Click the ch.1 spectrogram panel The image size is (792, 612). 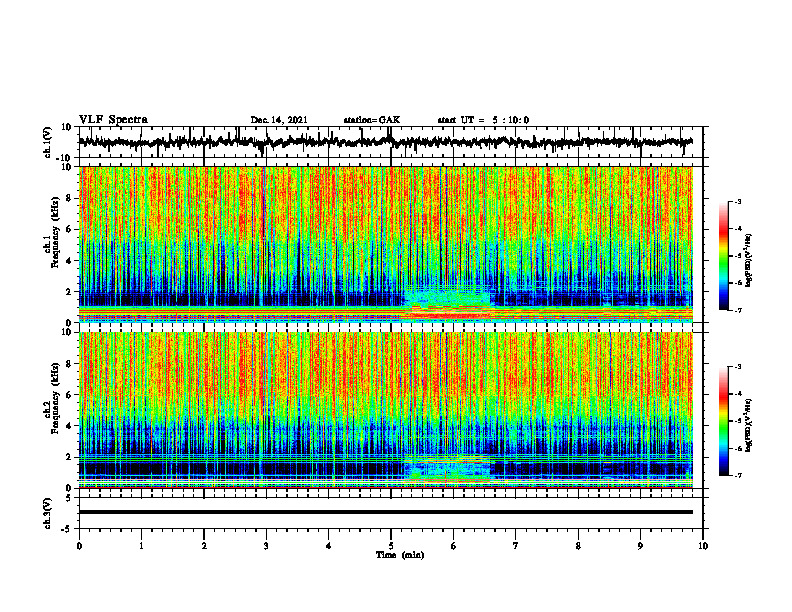385,244
